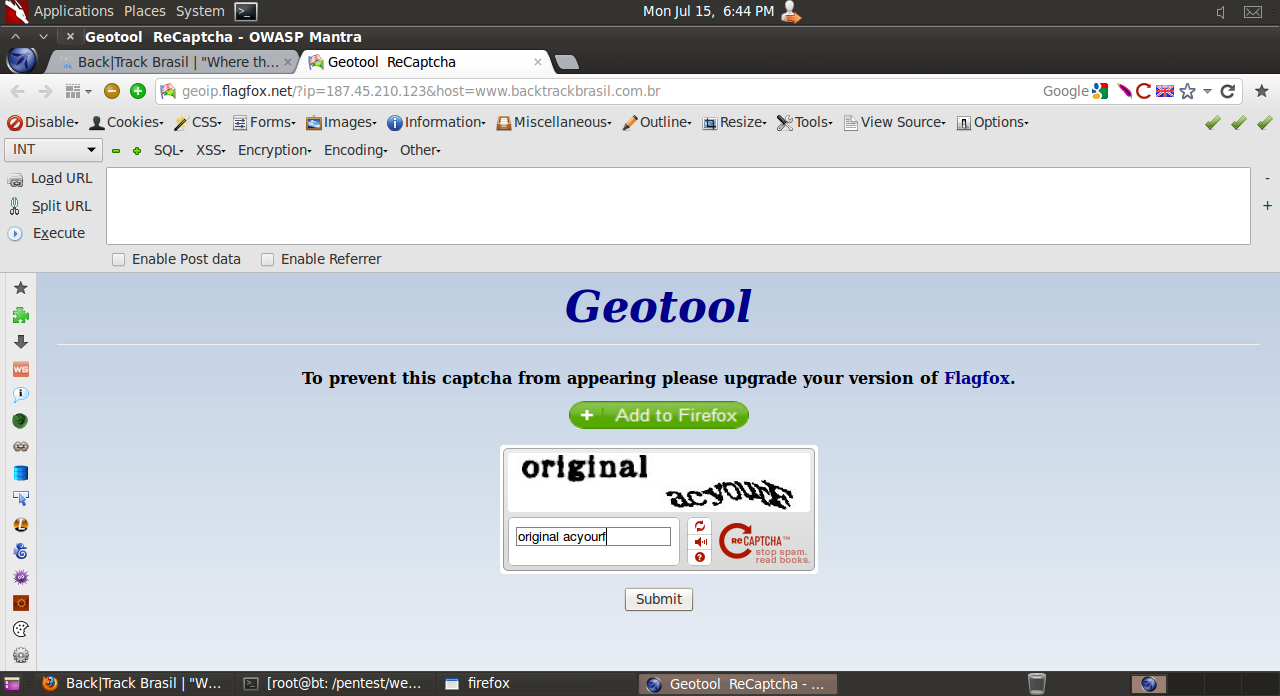This screenshot has height=696, width=1280.
Task: Open the INT type dropdown
Action: [x=54, y=150]
